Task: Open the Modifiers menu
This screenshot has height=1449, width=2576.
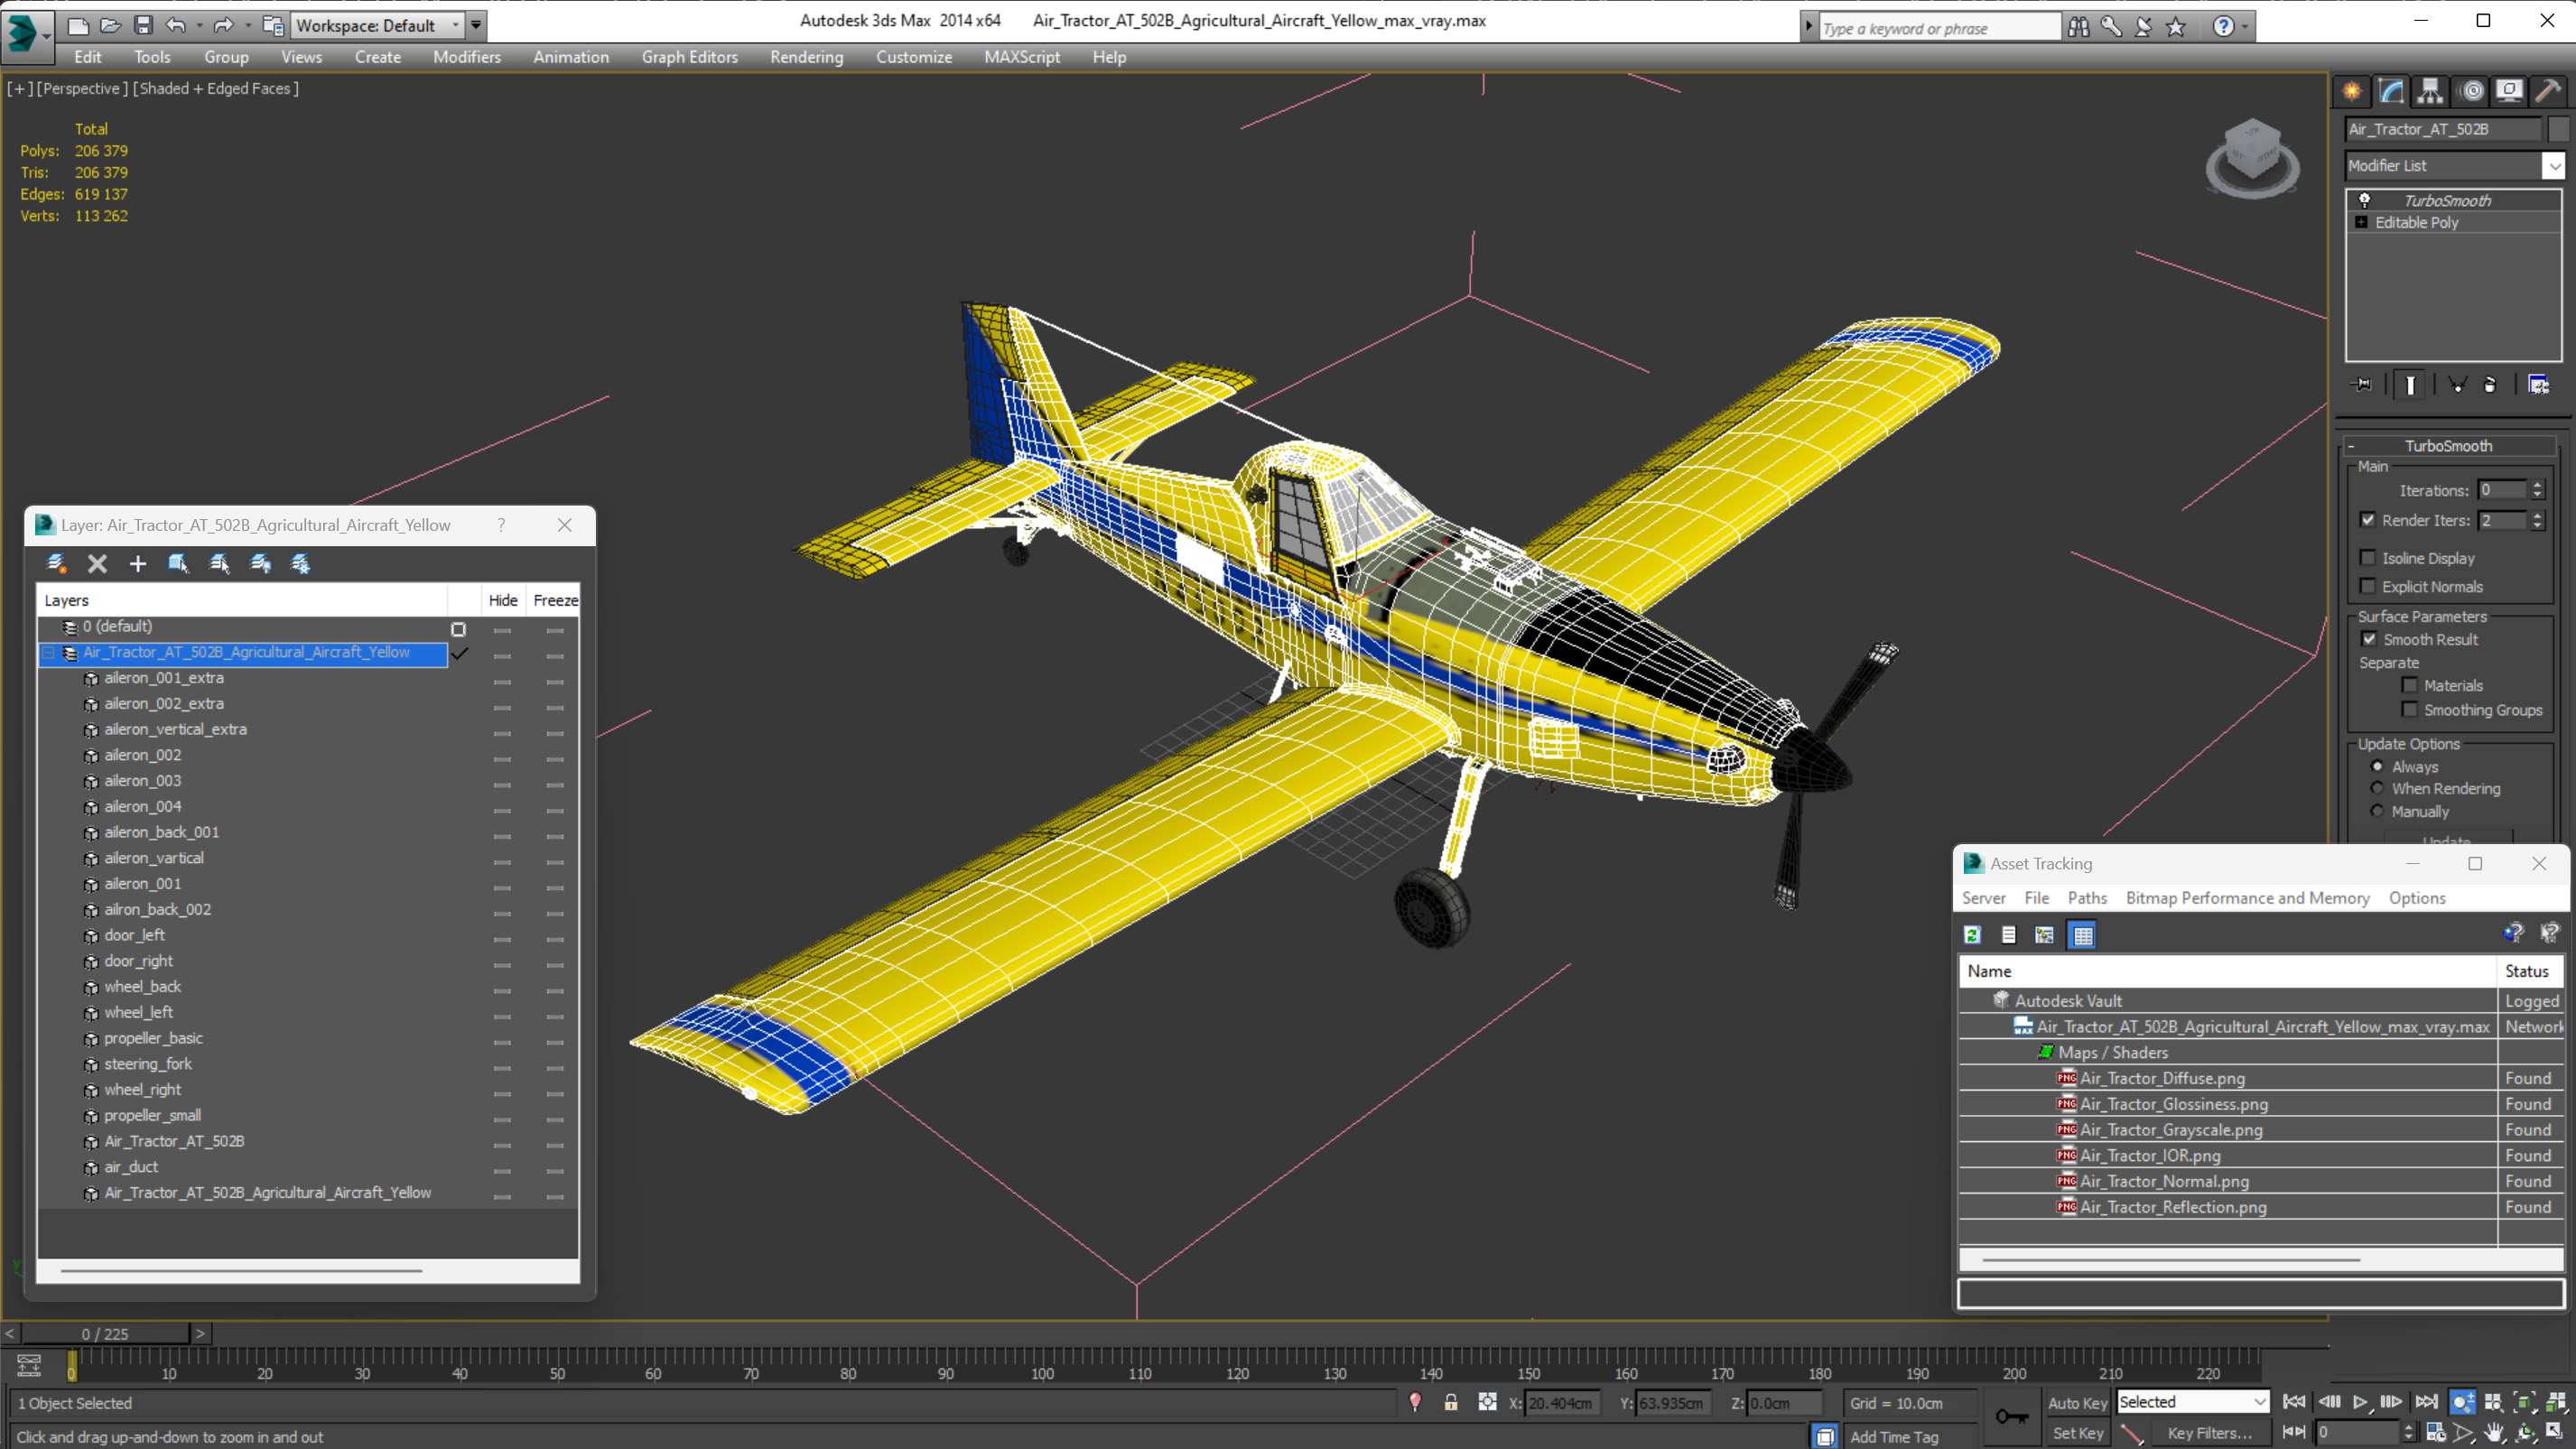Action: [467, 57]
